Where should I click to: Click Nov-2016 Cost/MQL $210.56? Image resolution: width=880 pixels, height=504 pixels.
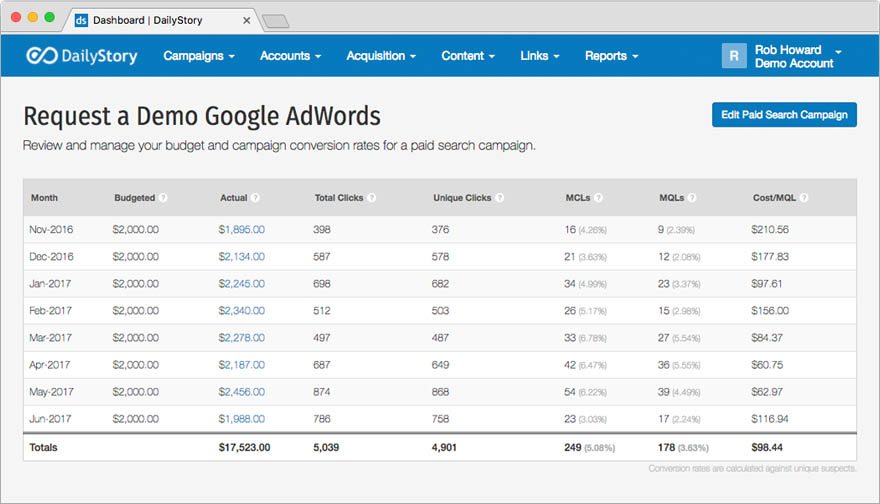click(x=770, y=230)
